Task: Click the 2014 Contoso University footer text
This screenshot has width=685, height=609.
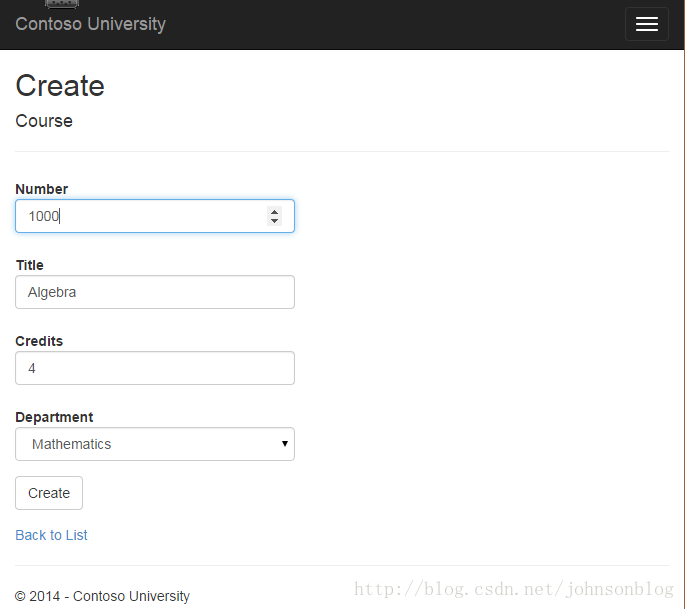Action: click(x=102, y=596)
